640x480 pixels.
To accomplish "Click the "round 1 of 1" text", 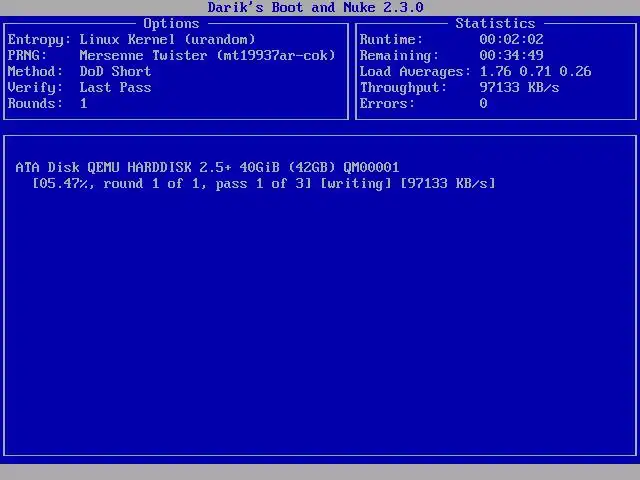I will tap(151, 183).
